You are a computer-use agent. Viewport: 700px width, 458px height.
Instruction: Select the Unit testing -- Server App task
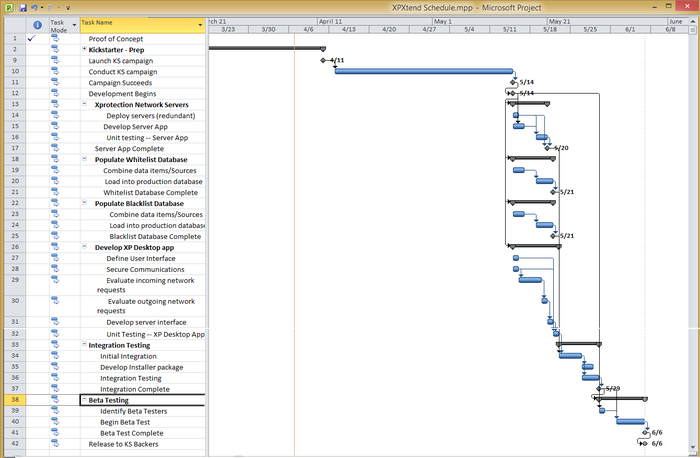pos(147,137)
